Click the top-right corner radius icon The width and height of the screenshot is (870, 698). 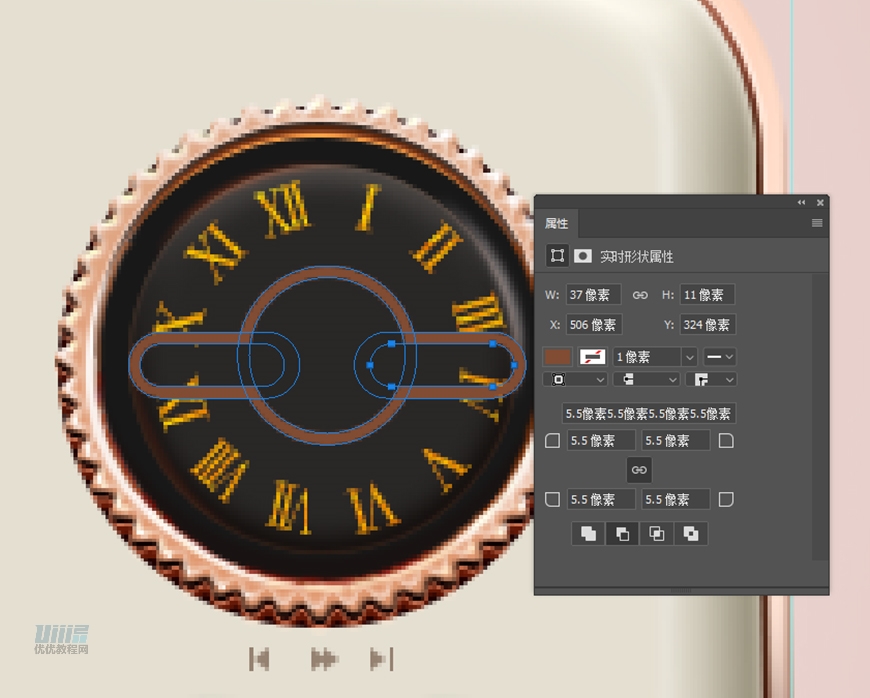point(726,441)
